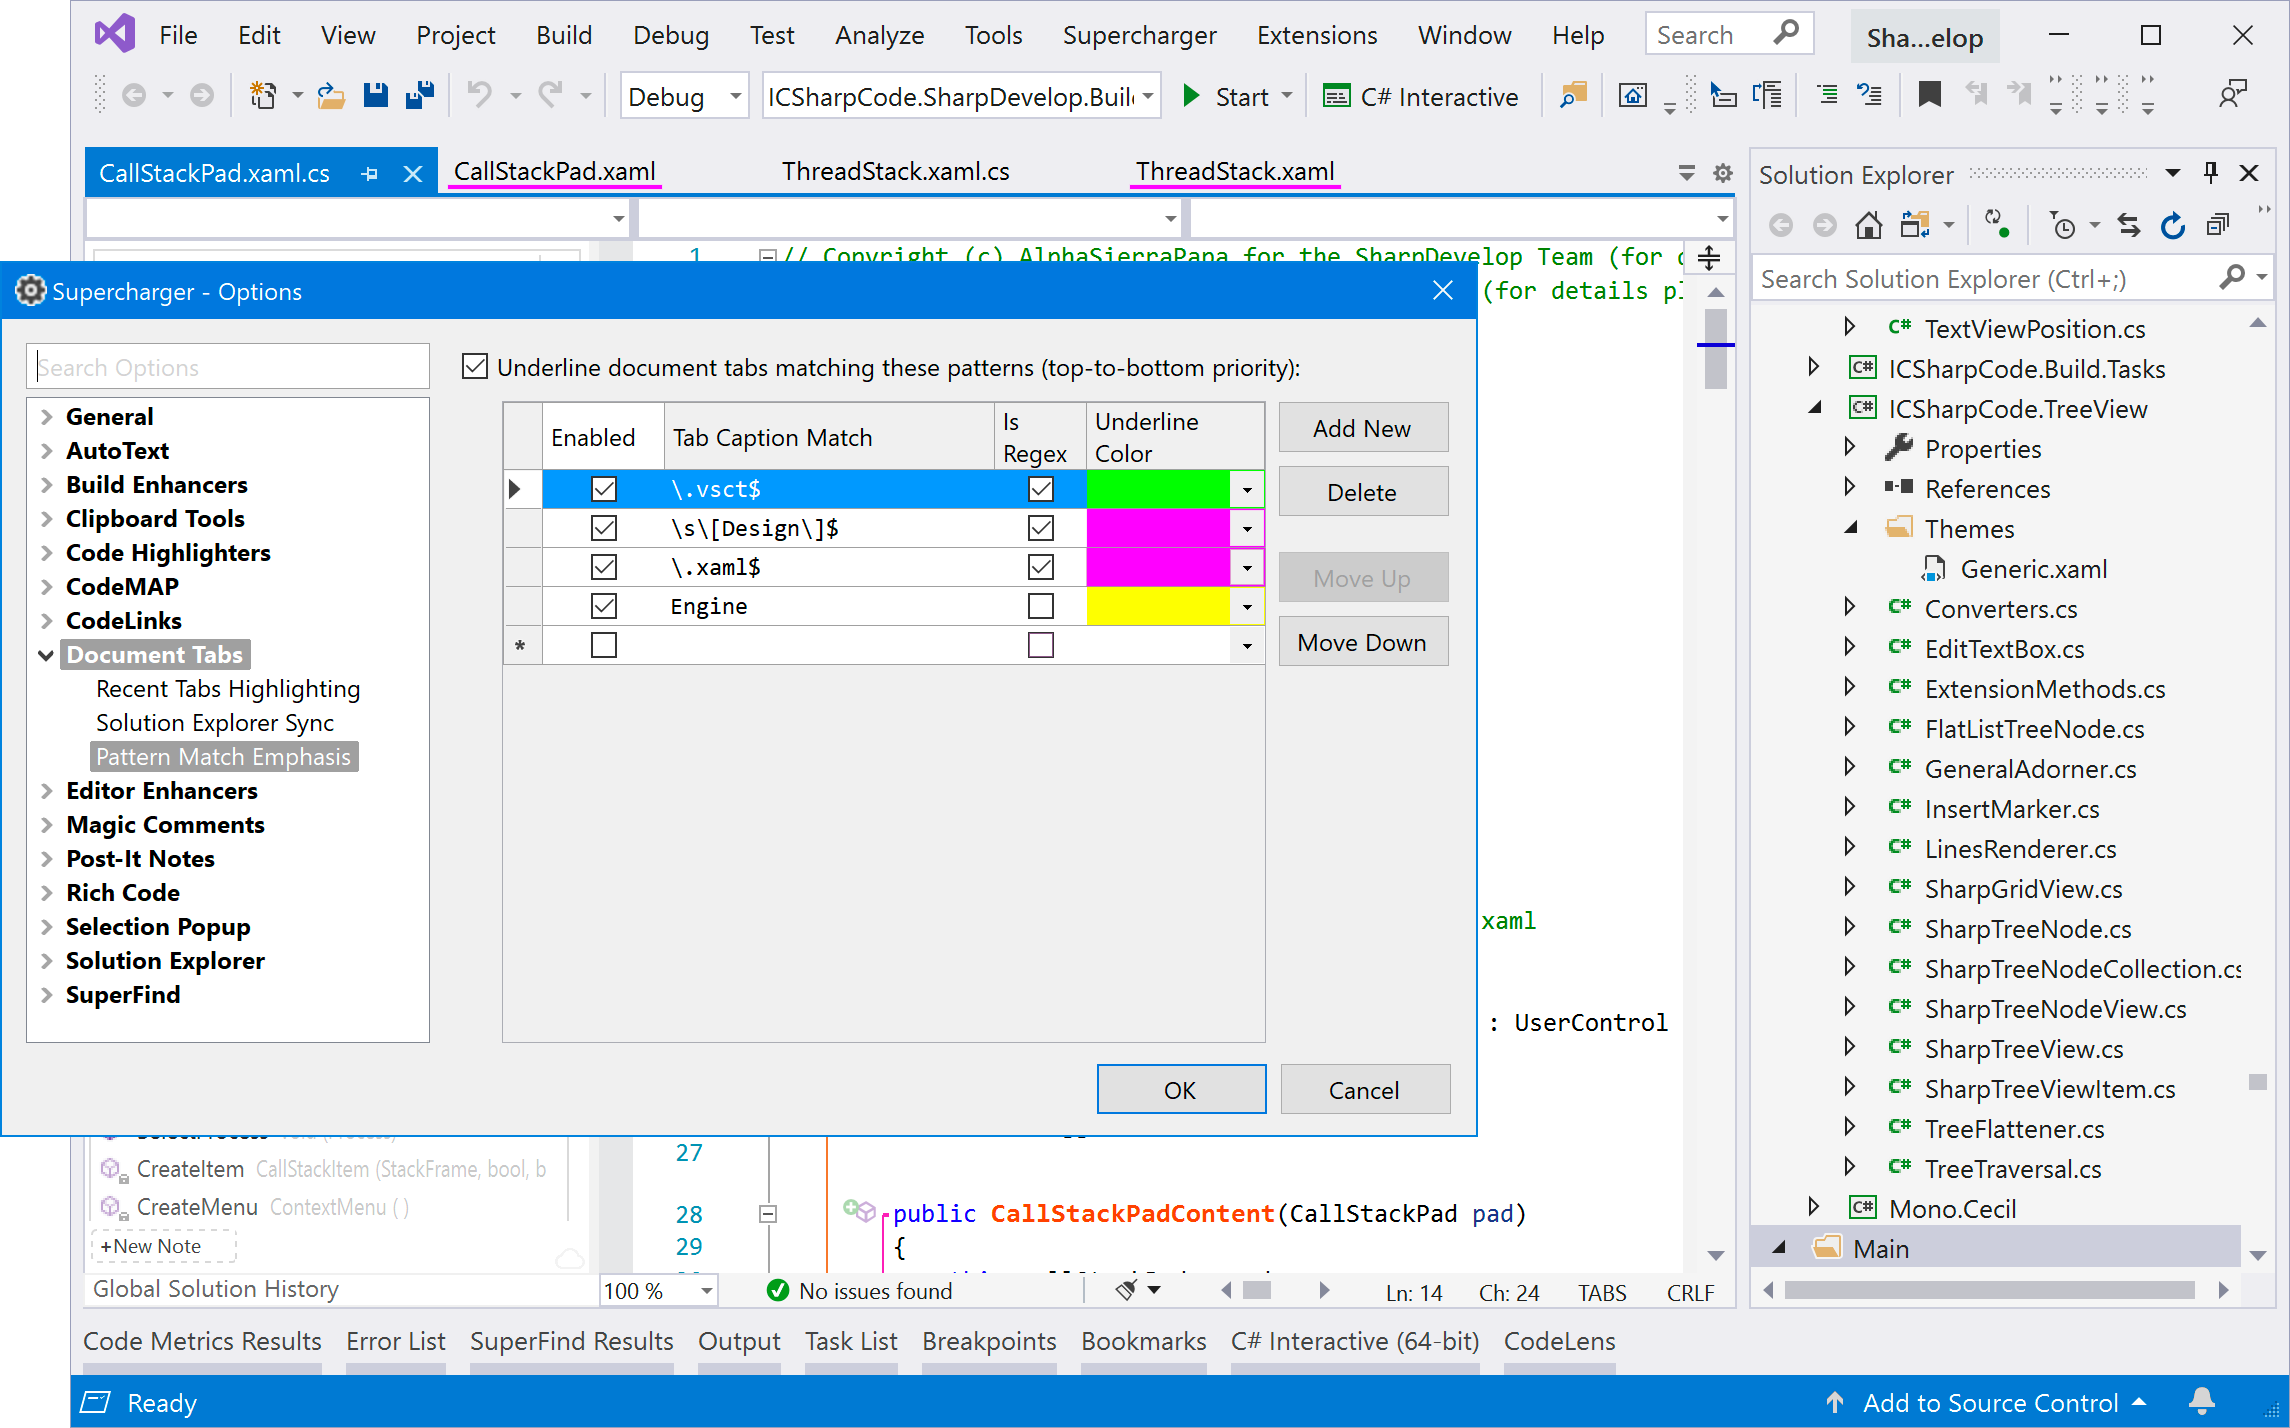Open color dropdown for \.vsct$ row
The width and height of the screenshot is (2290, 1428).
click(x=1247, y=490)
